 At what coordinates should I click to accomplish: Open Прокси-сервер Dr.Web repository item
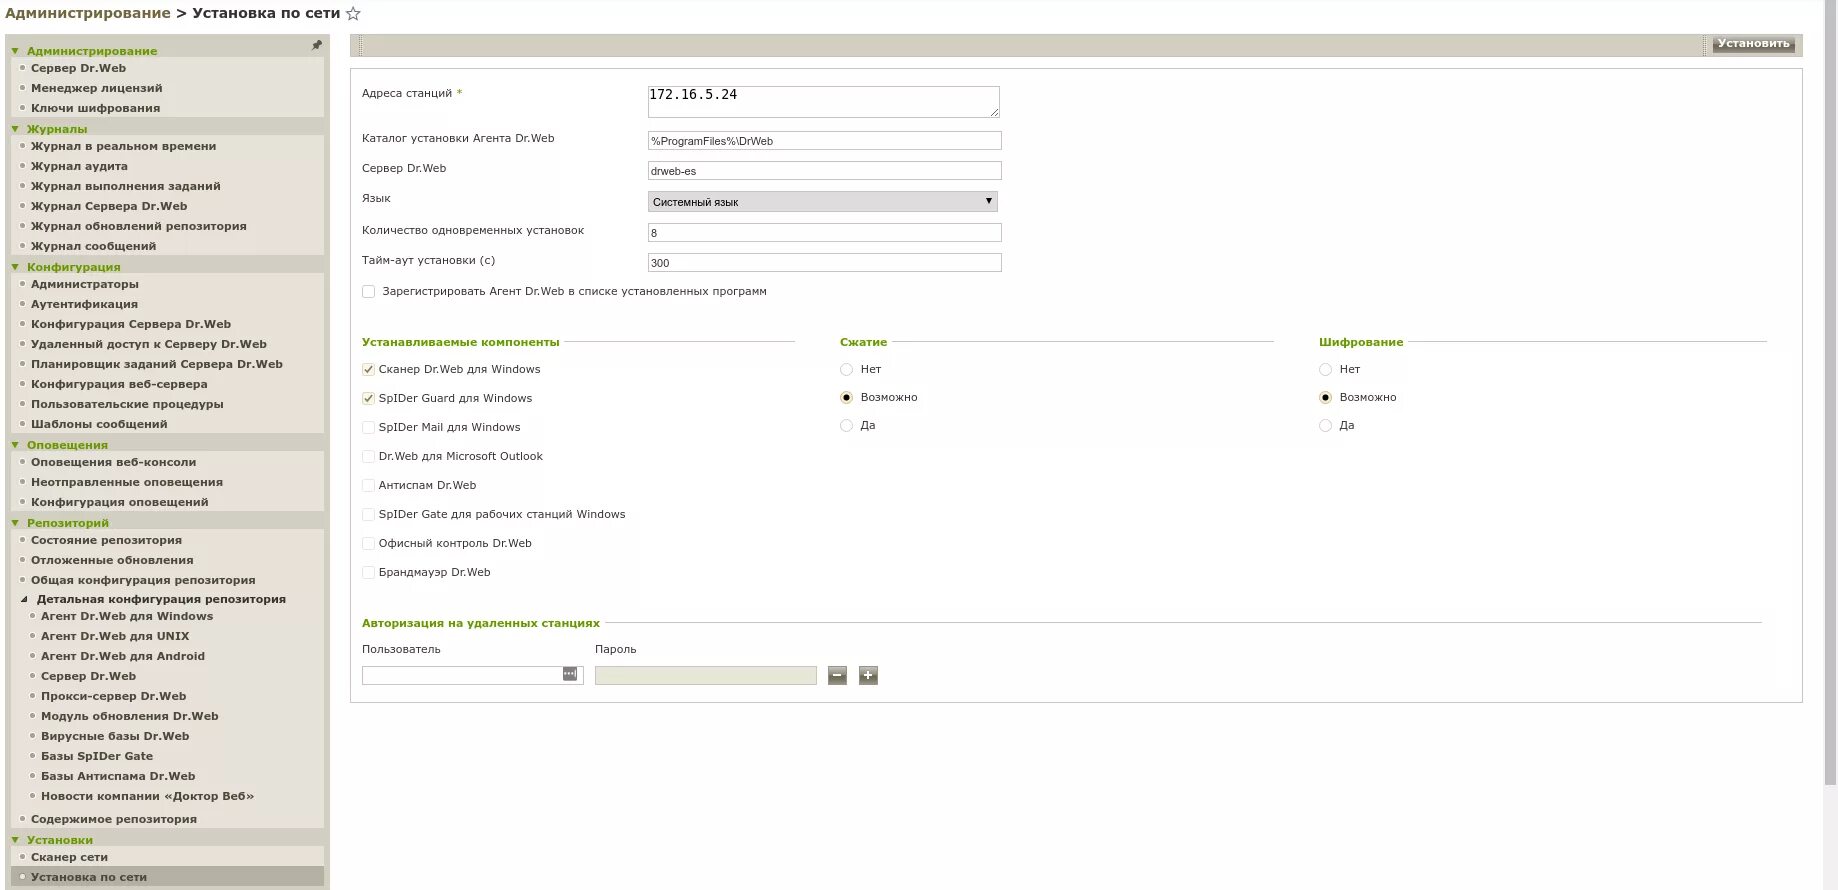click(113, 696)
